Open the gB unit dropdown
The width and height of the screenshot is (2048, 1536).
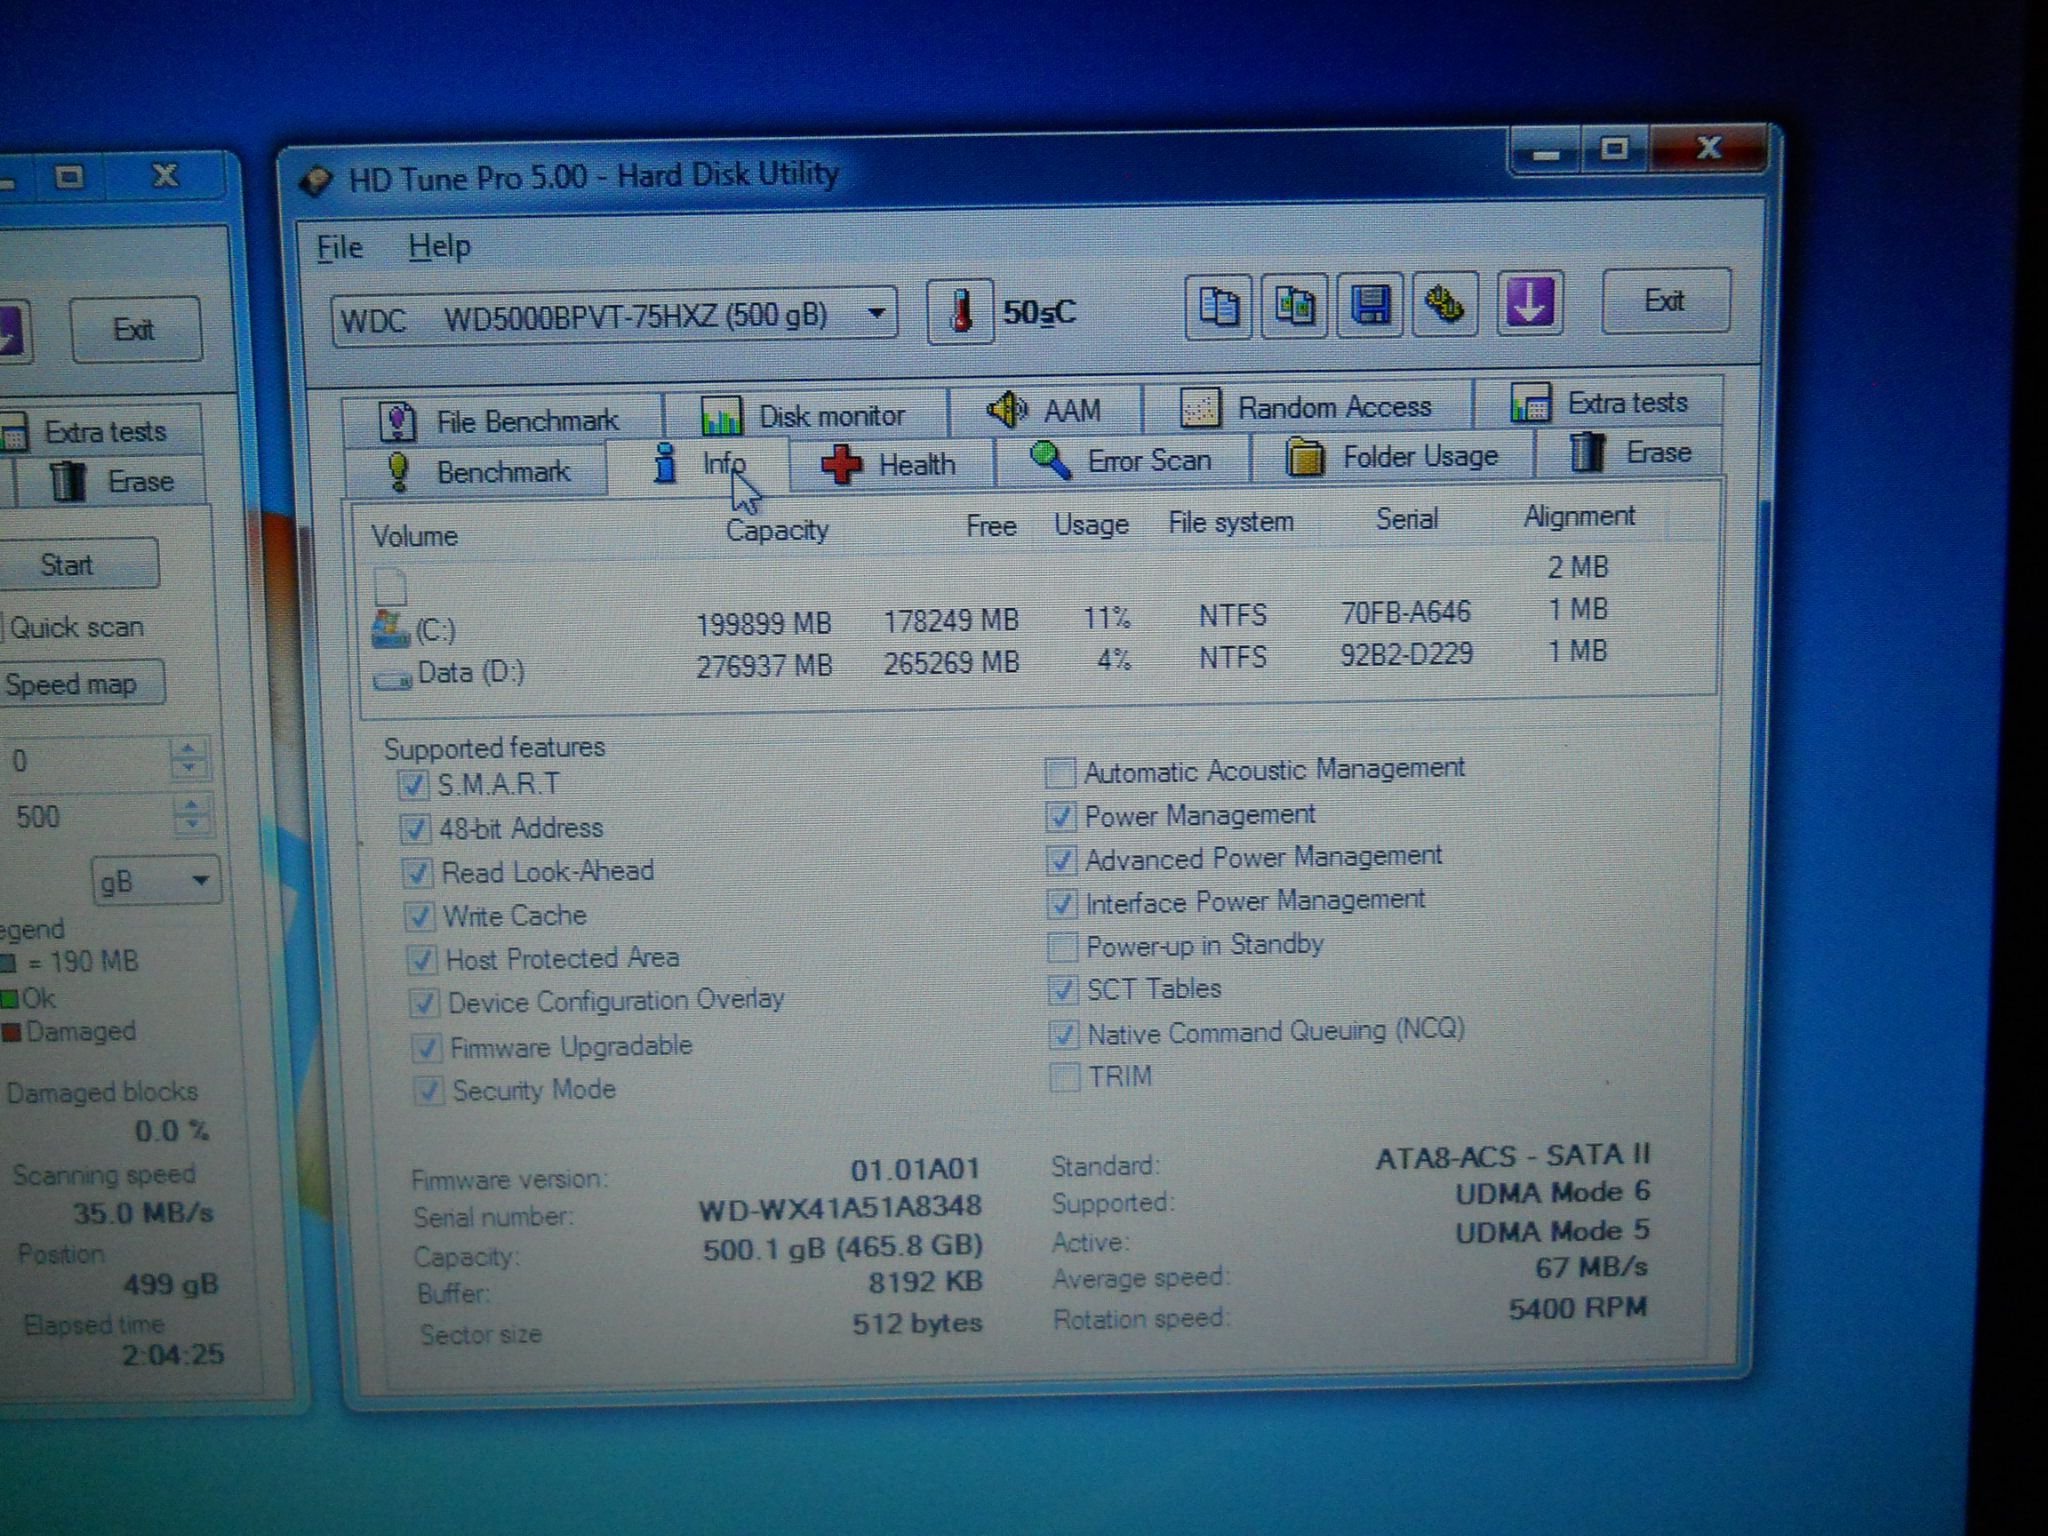200,881
